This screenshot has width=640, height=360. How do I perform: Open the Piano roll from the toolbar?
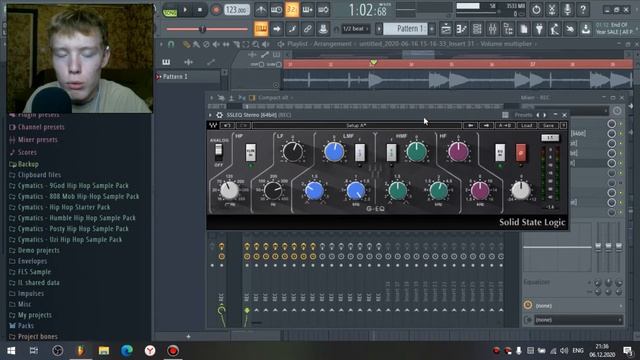coord(462,29)
